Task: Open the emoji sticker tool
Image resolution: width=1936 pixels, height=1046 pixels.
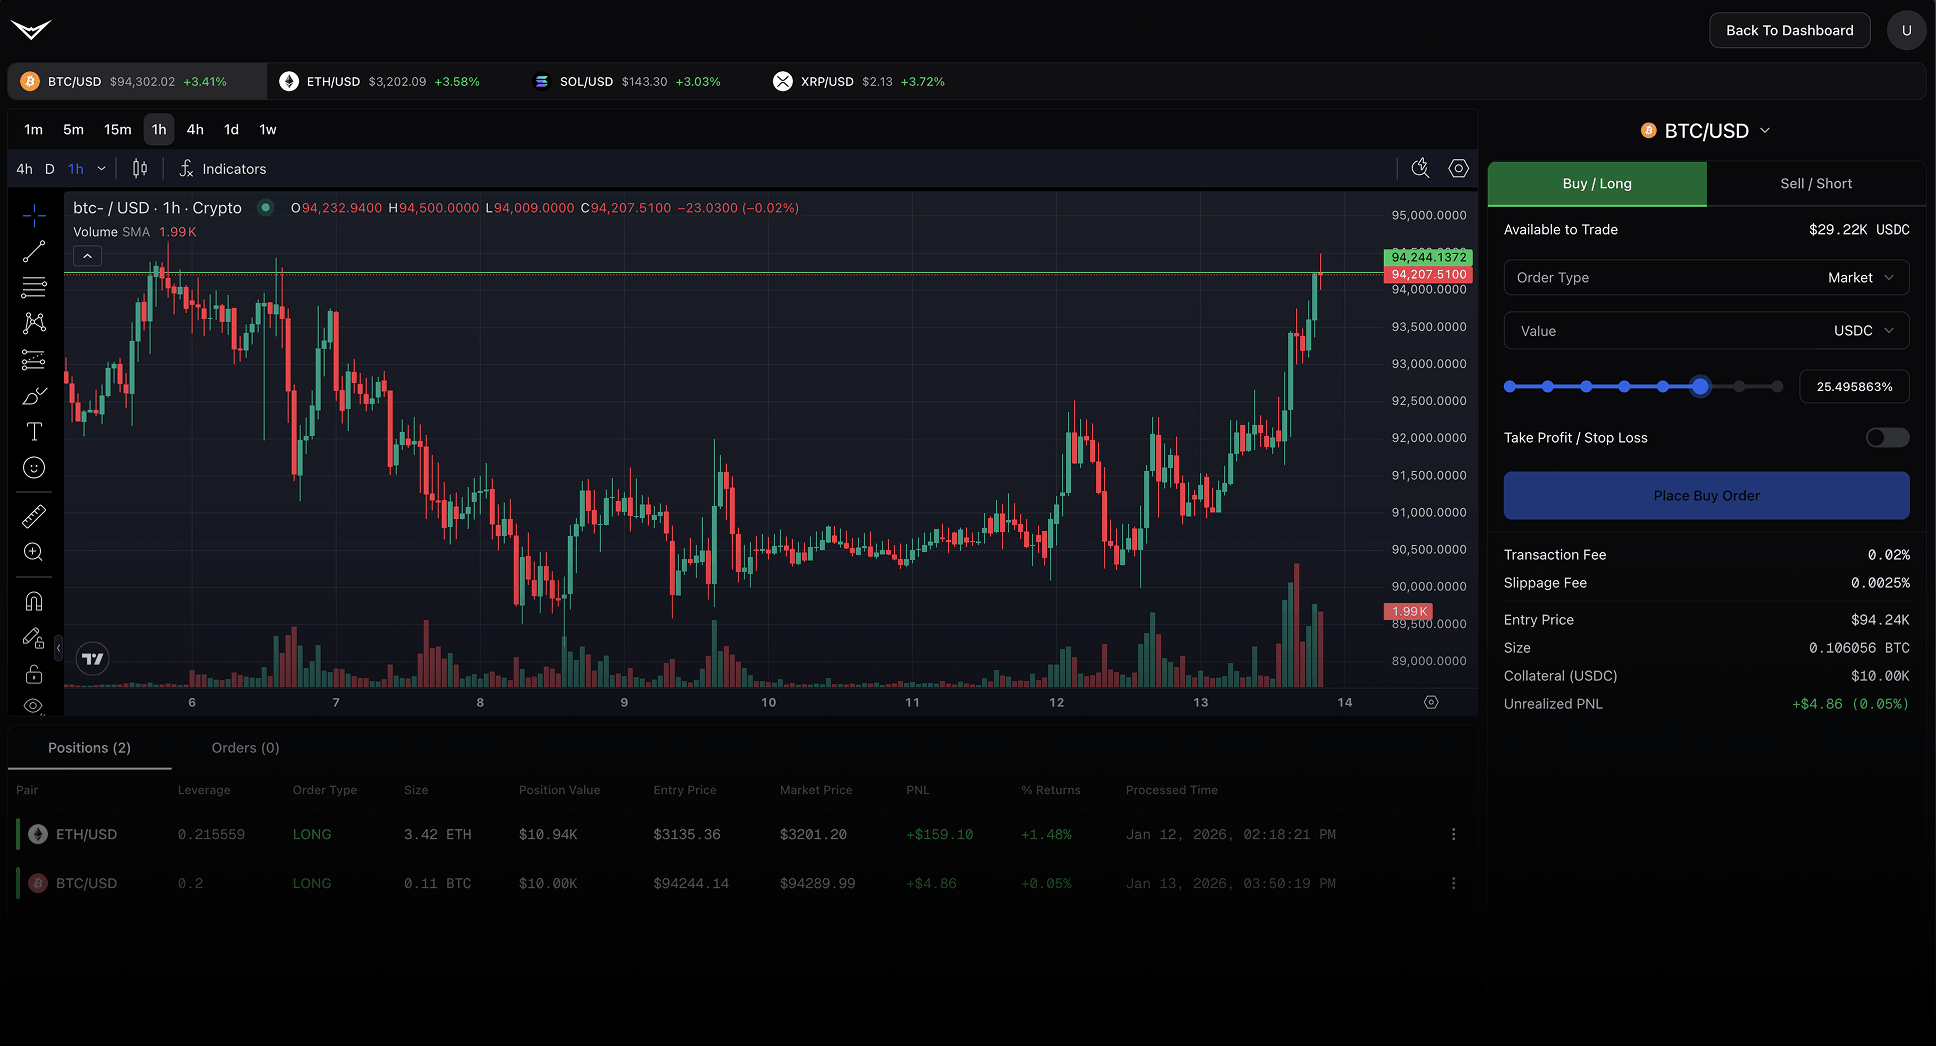Action: [x=34, y=467]
